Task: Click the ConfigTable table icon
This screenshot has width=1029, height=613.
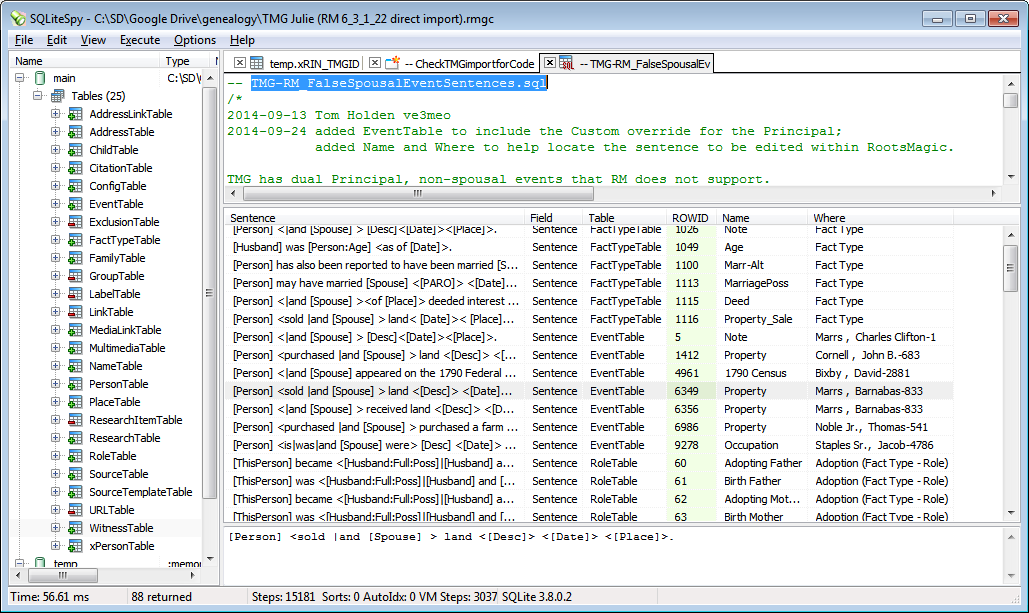Action: pos(75,186)
